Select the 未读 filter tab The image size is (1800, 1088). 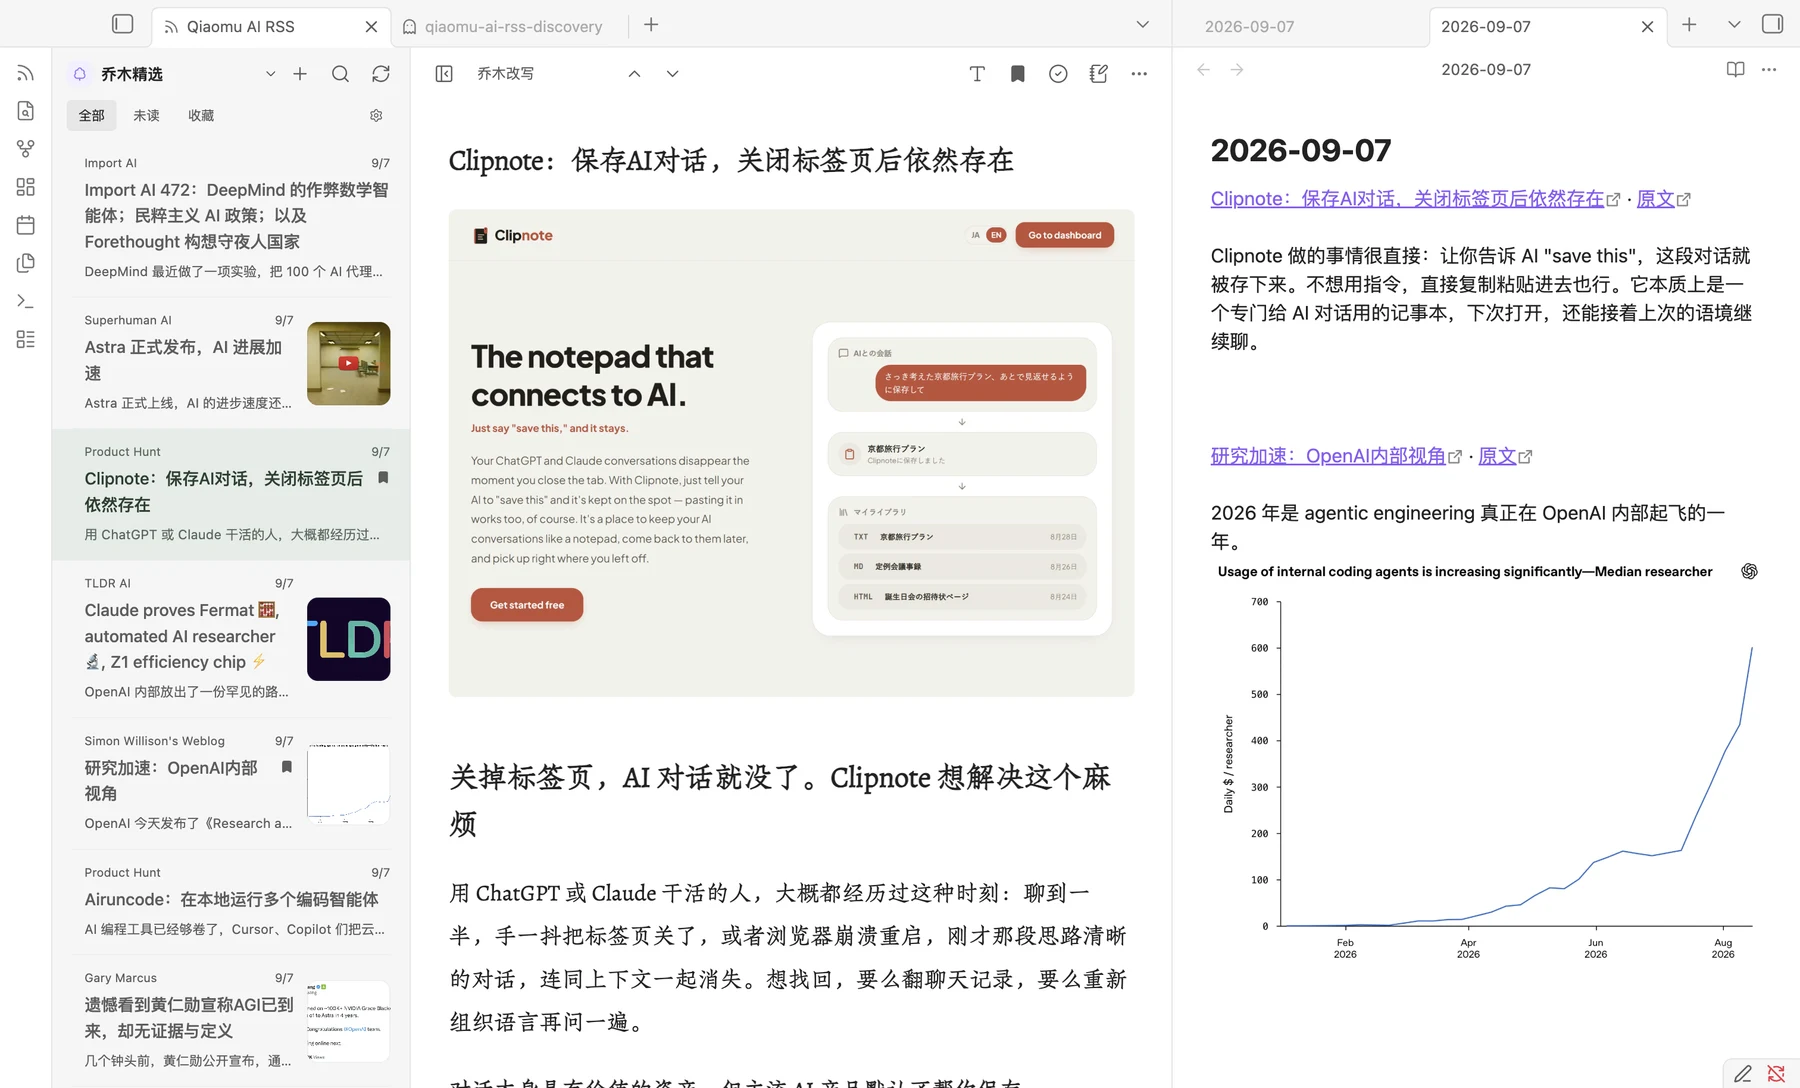147,116
